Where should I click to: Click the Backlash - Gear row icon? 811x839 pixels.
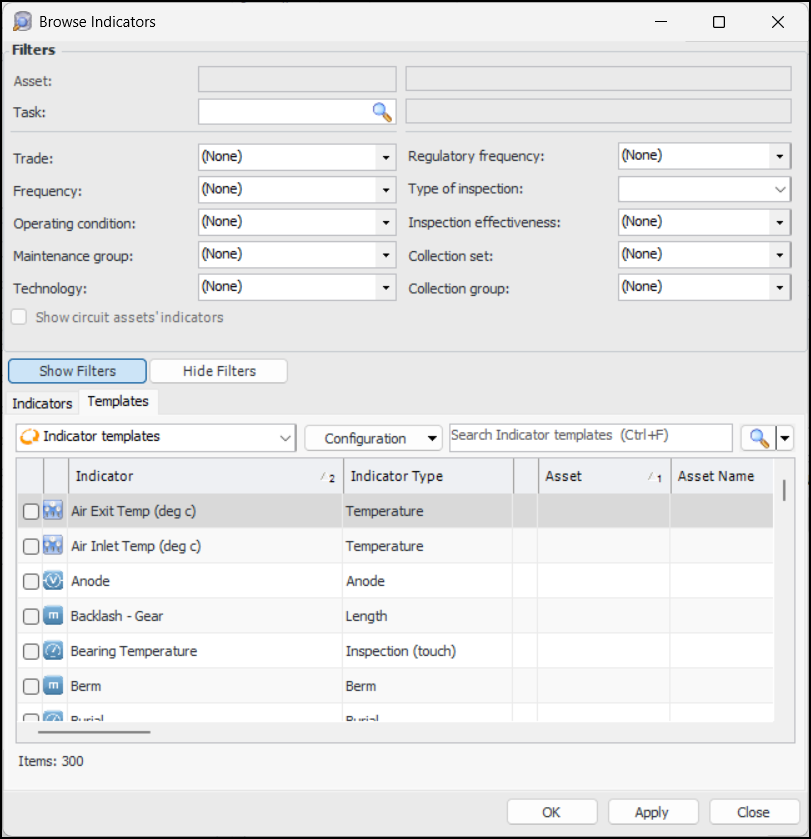click(x=53, y=616)
